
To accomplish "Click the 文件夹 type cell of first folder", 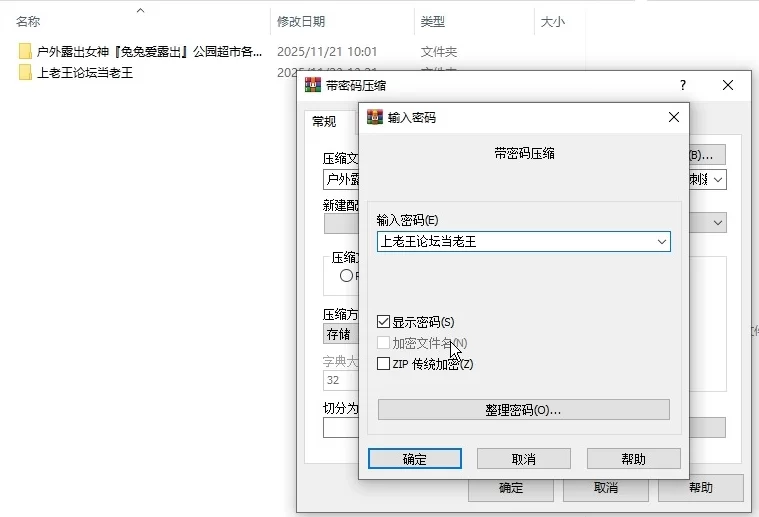I will [x=439, y=51].
